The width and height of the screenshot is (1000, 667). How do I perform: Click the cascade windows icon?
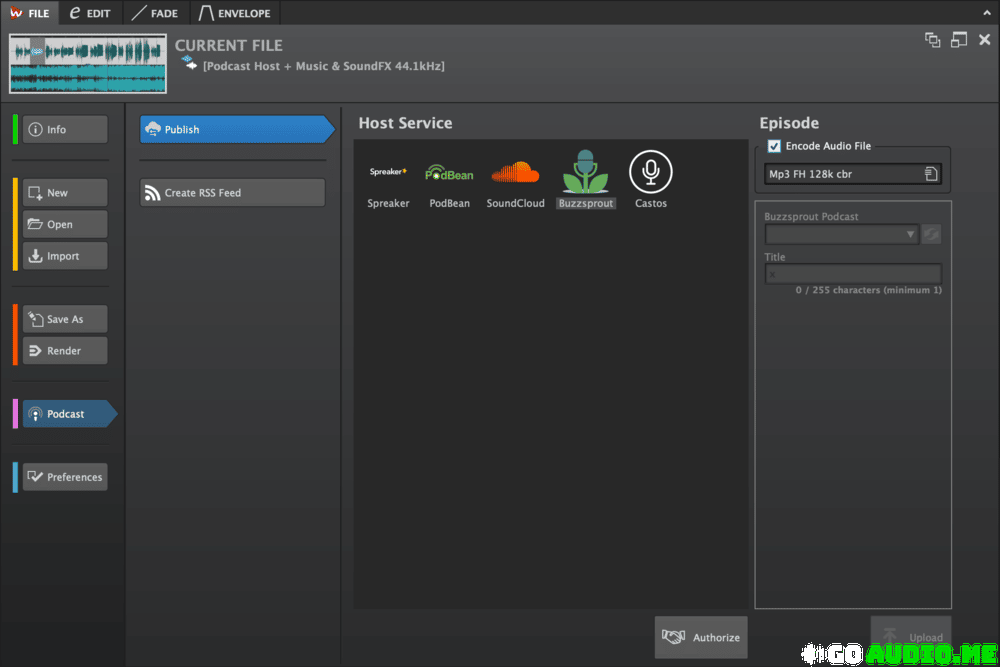coord(932,40)
